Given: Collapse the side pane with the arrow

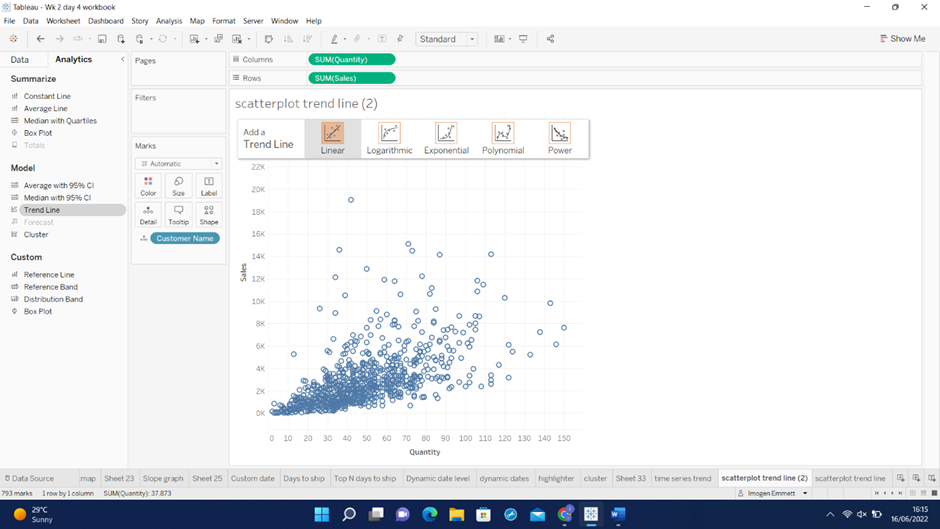Looking at the screenshot, I should (x=122, y=60).
